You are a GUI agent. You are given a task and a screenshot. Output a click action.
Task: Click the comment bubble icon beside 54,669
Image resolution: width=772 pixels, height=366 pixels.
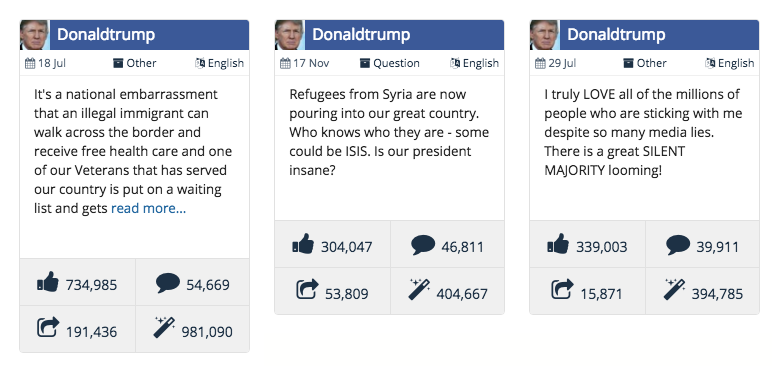168,283
